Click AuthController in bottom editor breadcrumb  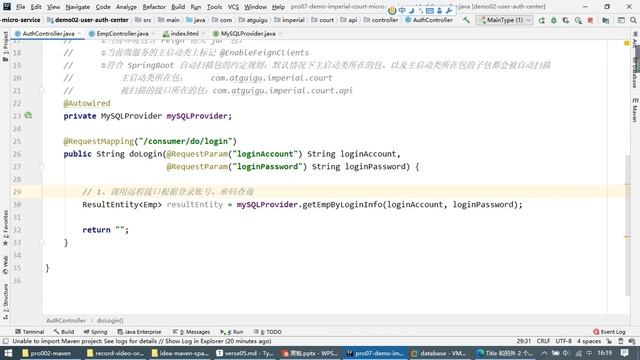point(66,320)
